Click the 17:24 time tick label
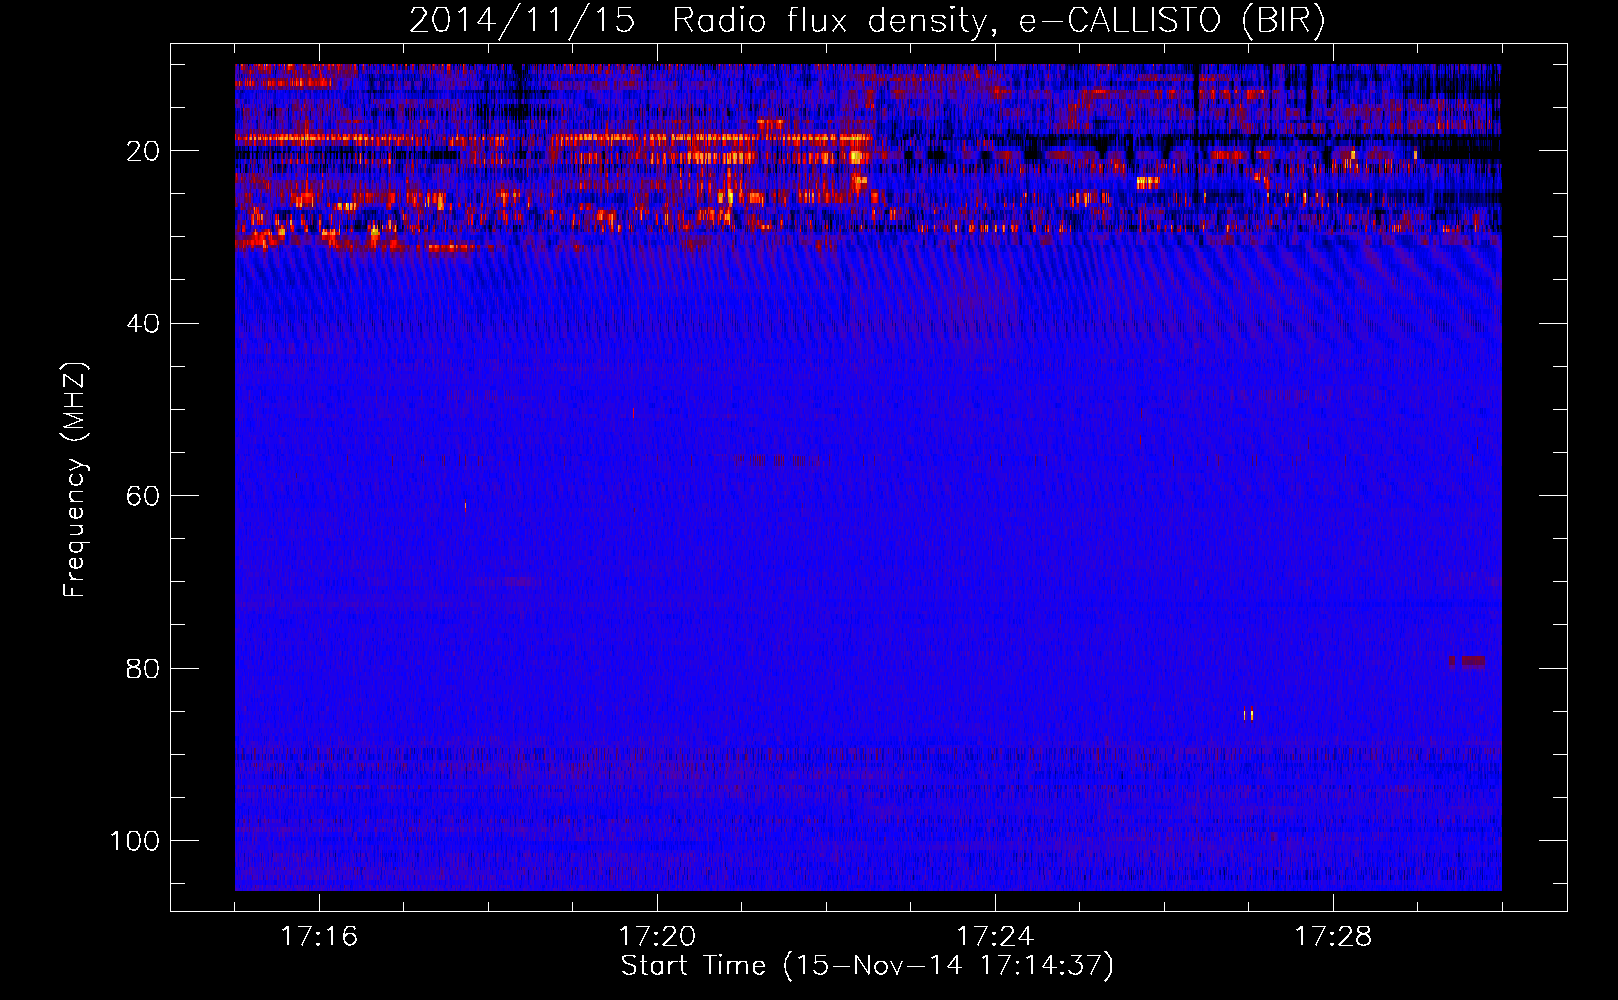Image resolution: width=1618 pixels, height=1000 pixels. pos(995,936)
